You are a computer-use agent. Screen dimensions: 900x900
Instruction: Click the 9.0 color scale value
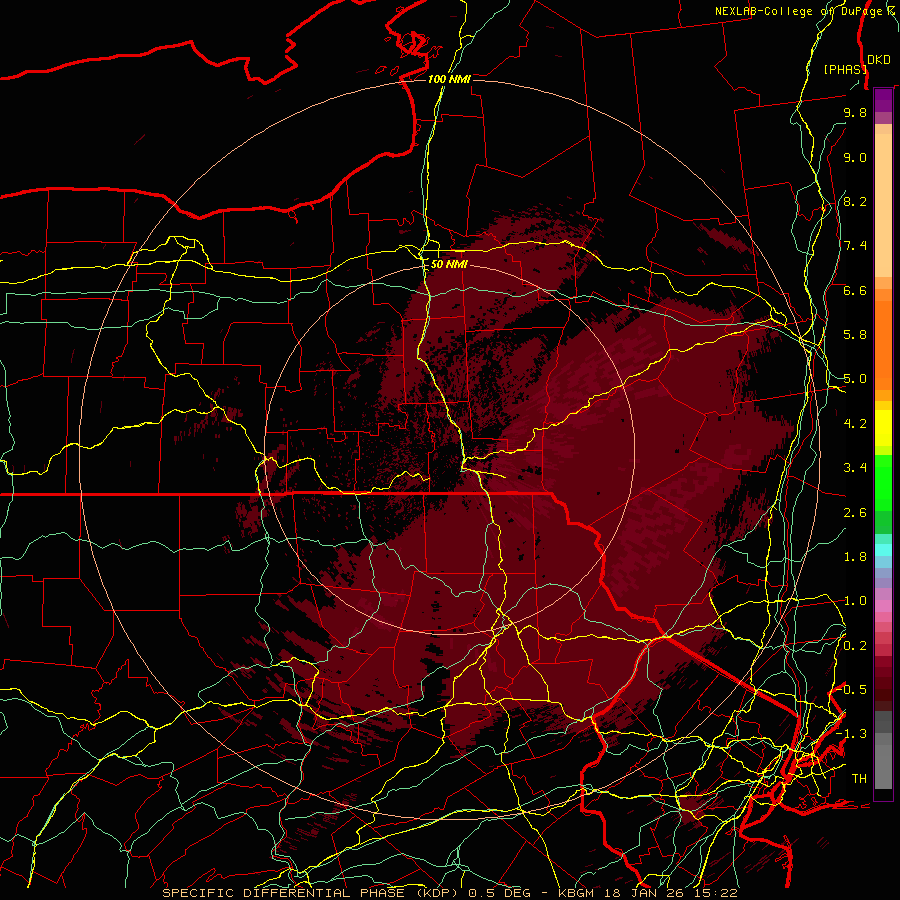855,157
